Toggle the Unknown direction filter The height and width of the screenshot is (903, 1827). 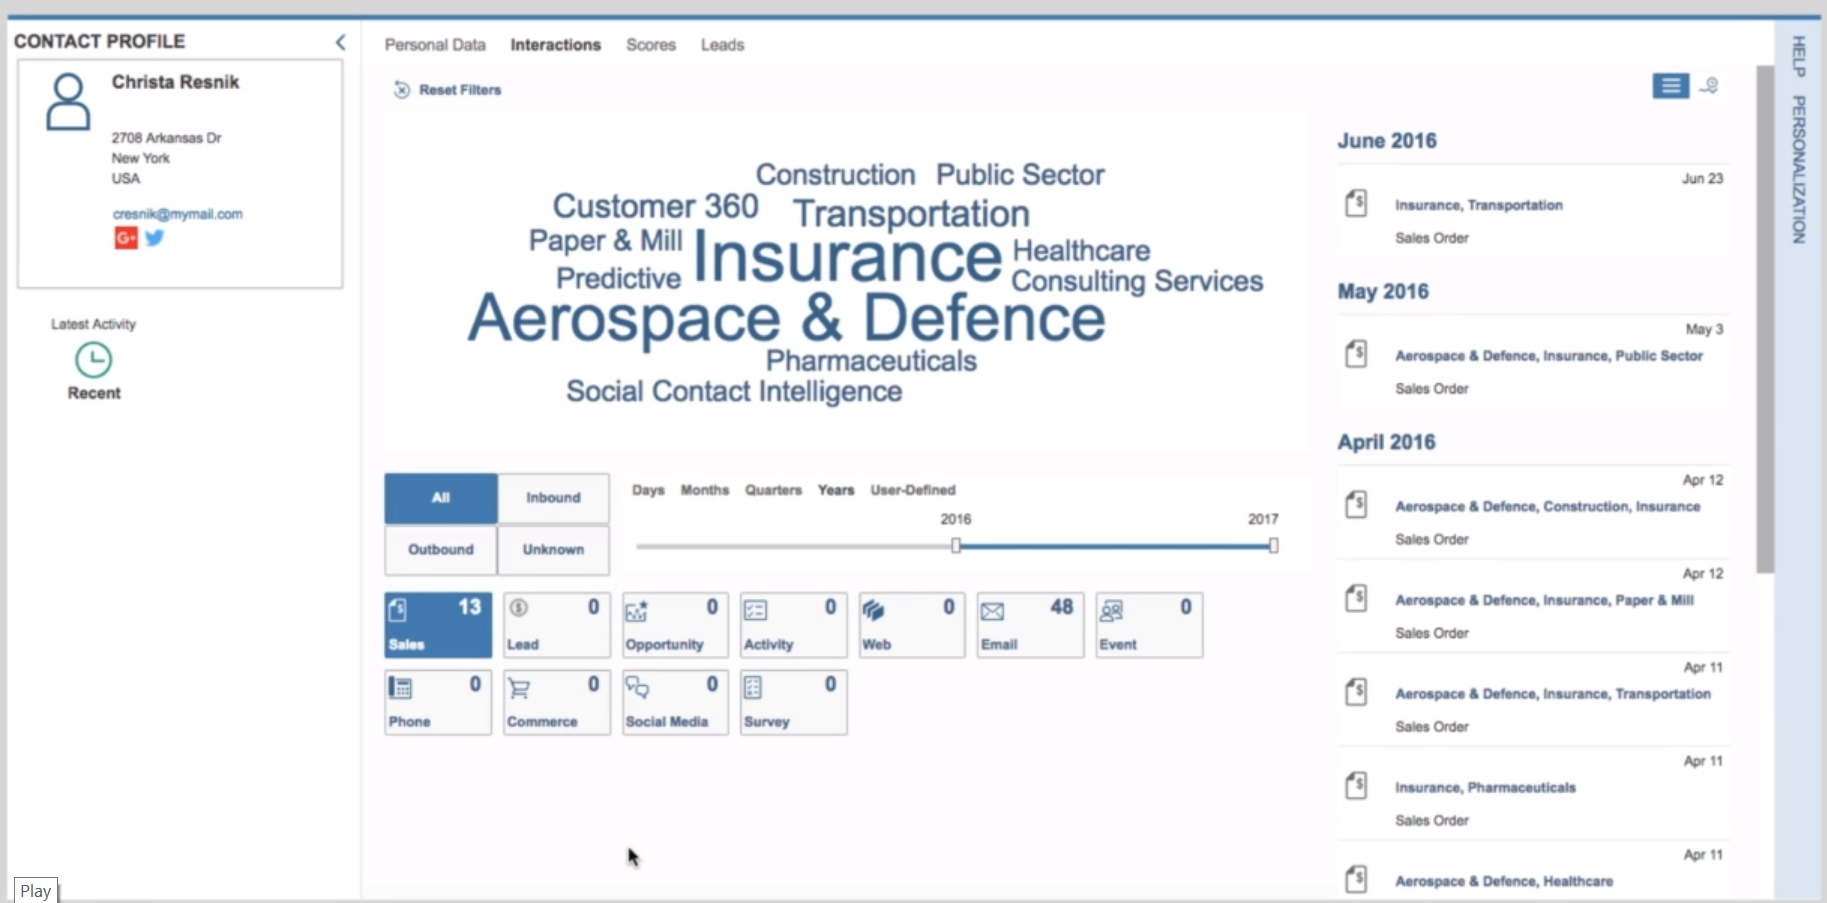pos(553,550)
